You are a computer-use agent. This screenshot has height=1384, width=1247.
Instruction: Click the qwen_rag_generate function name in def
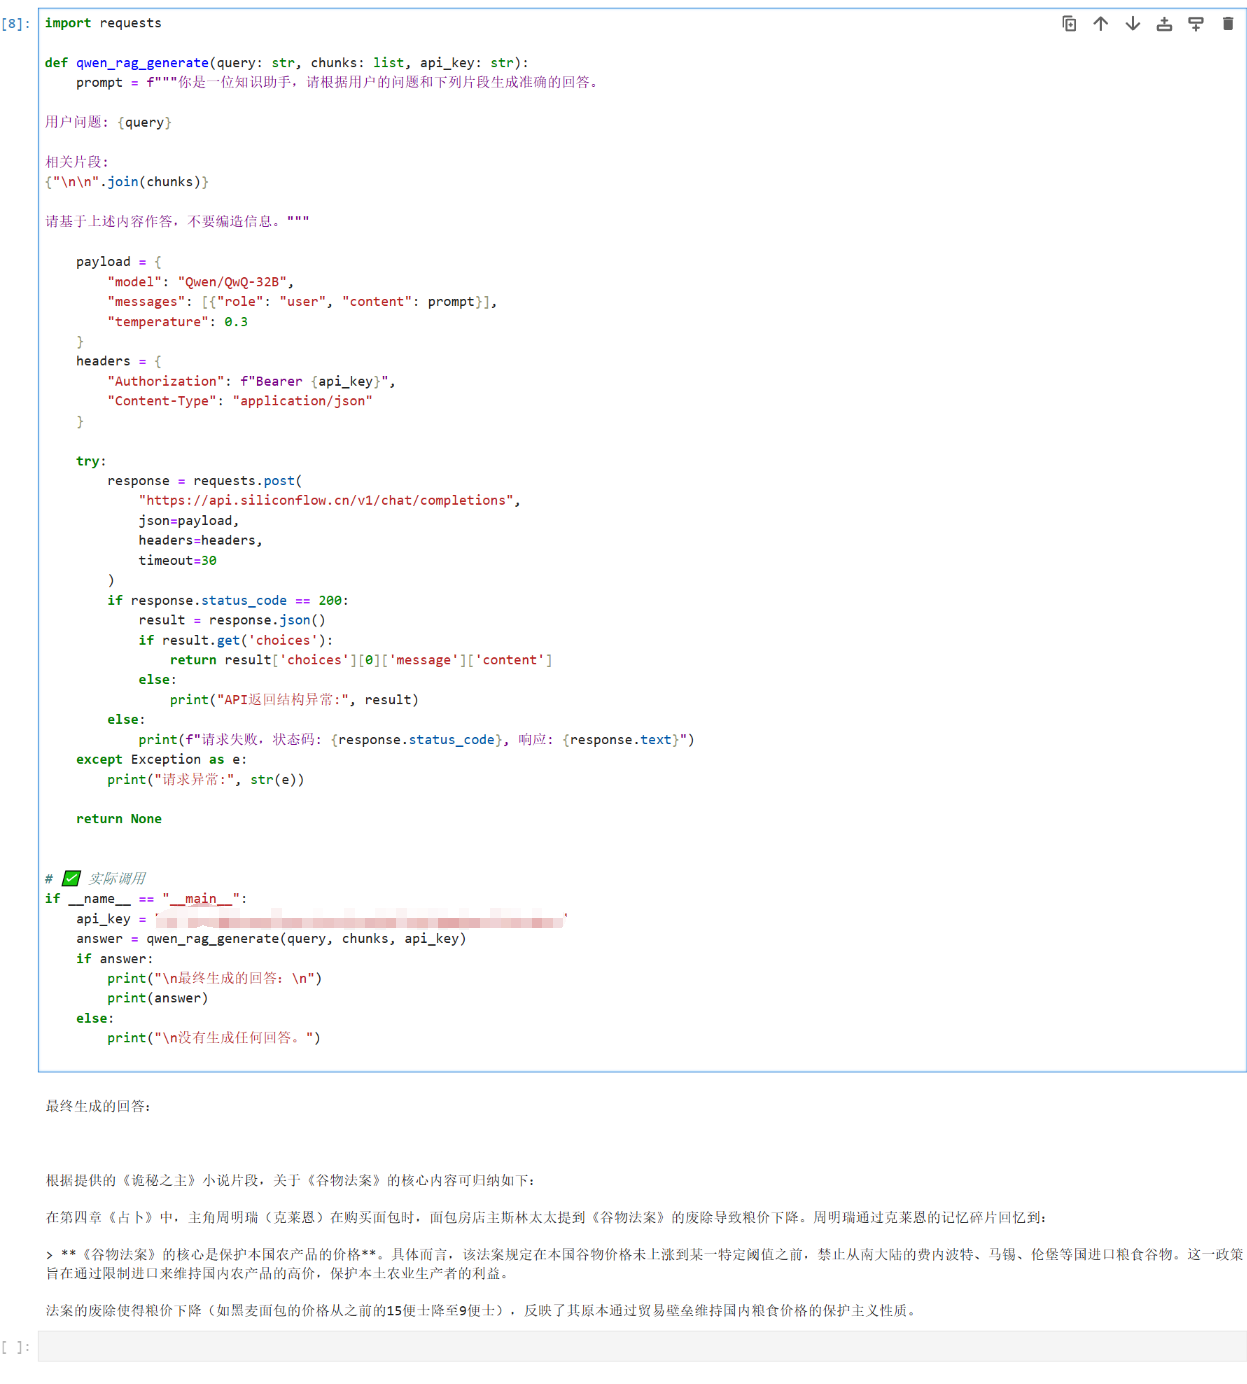[142, 63]
